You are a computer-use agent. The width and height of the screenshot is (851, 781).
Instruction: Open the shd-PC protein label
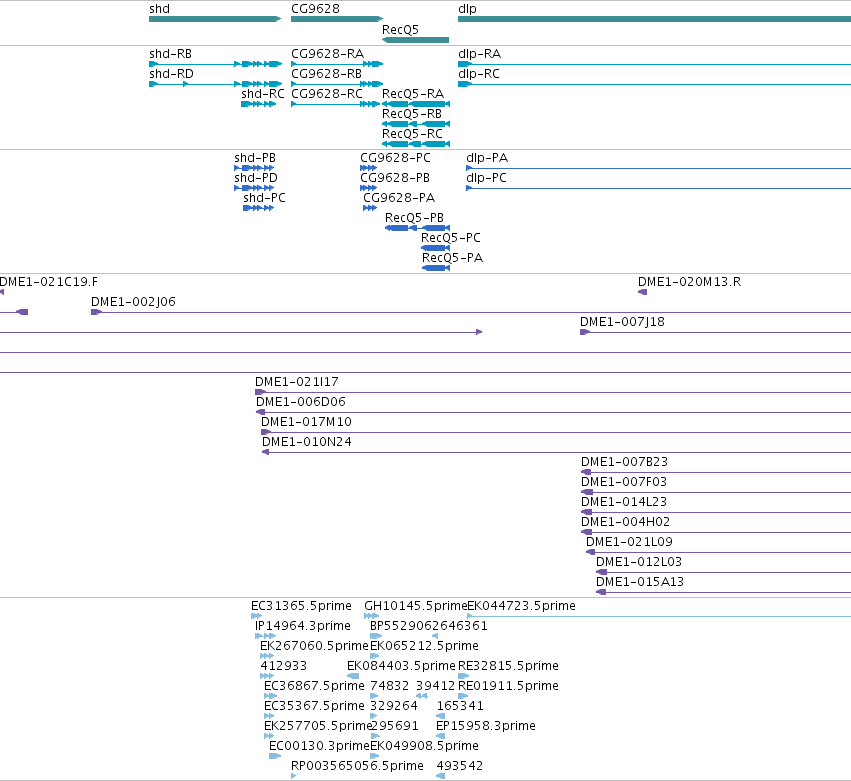tap(264, 199)
